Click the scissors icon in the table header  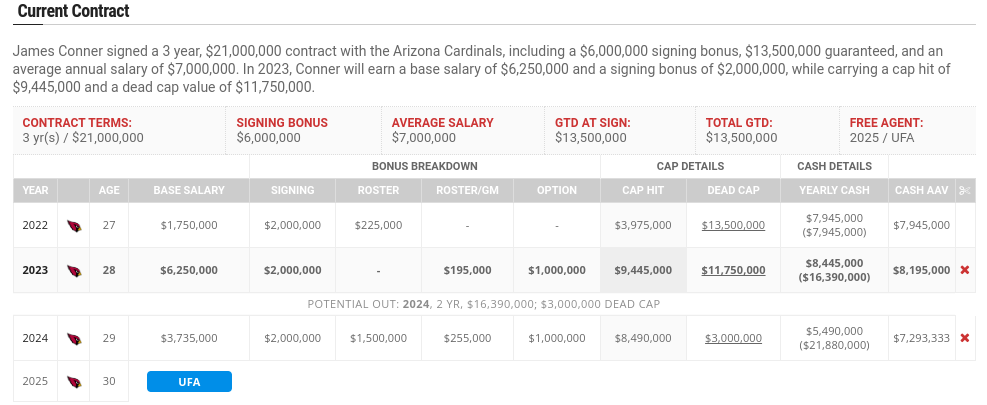coord(965,190)
